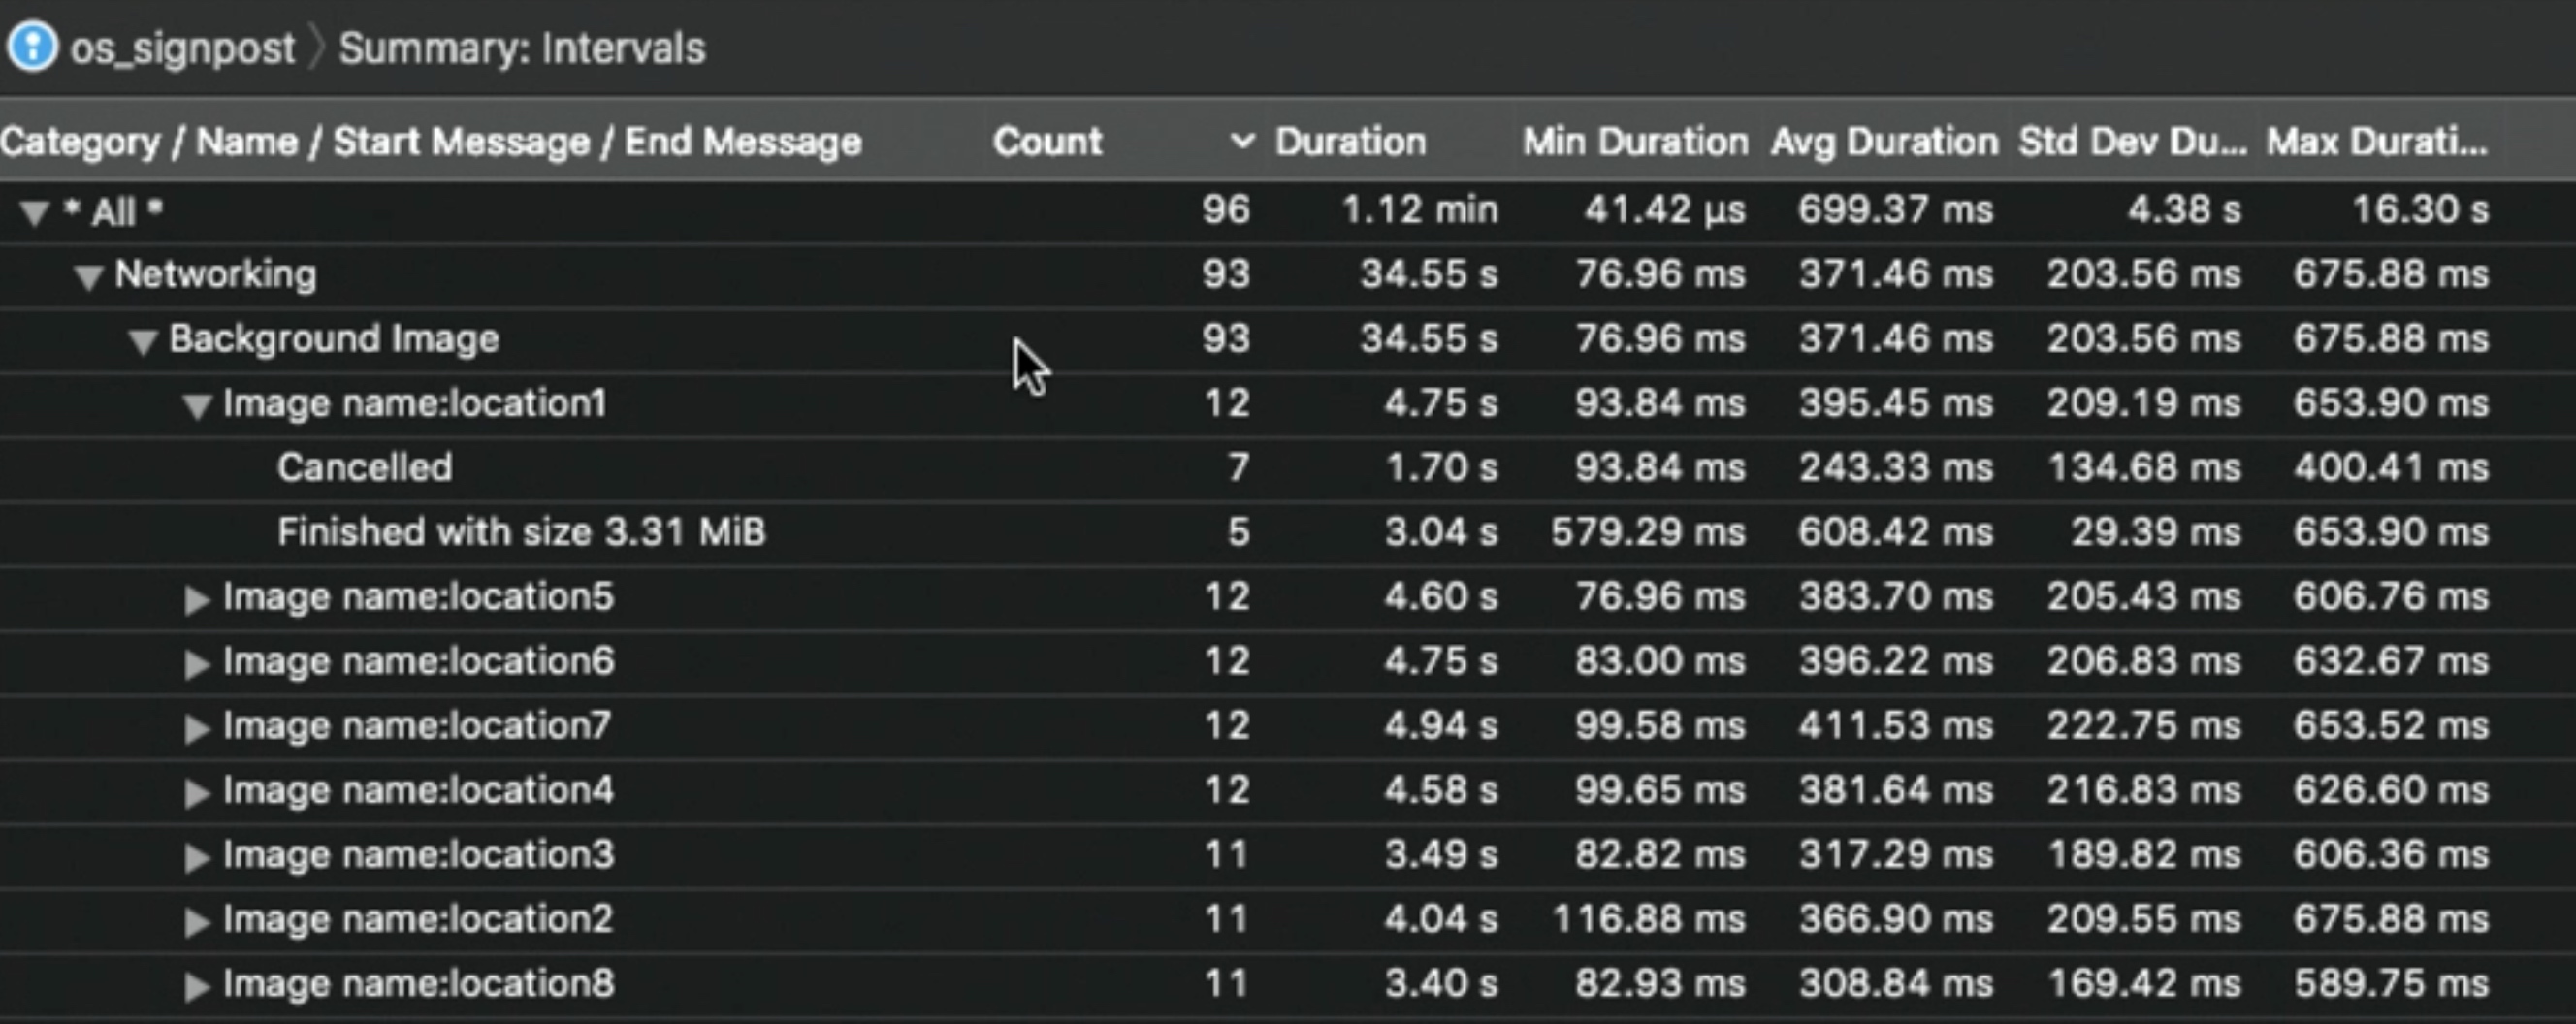
Task: Open the Summary: Intervals breadcrumb menu
Action: tap(522, 48)
